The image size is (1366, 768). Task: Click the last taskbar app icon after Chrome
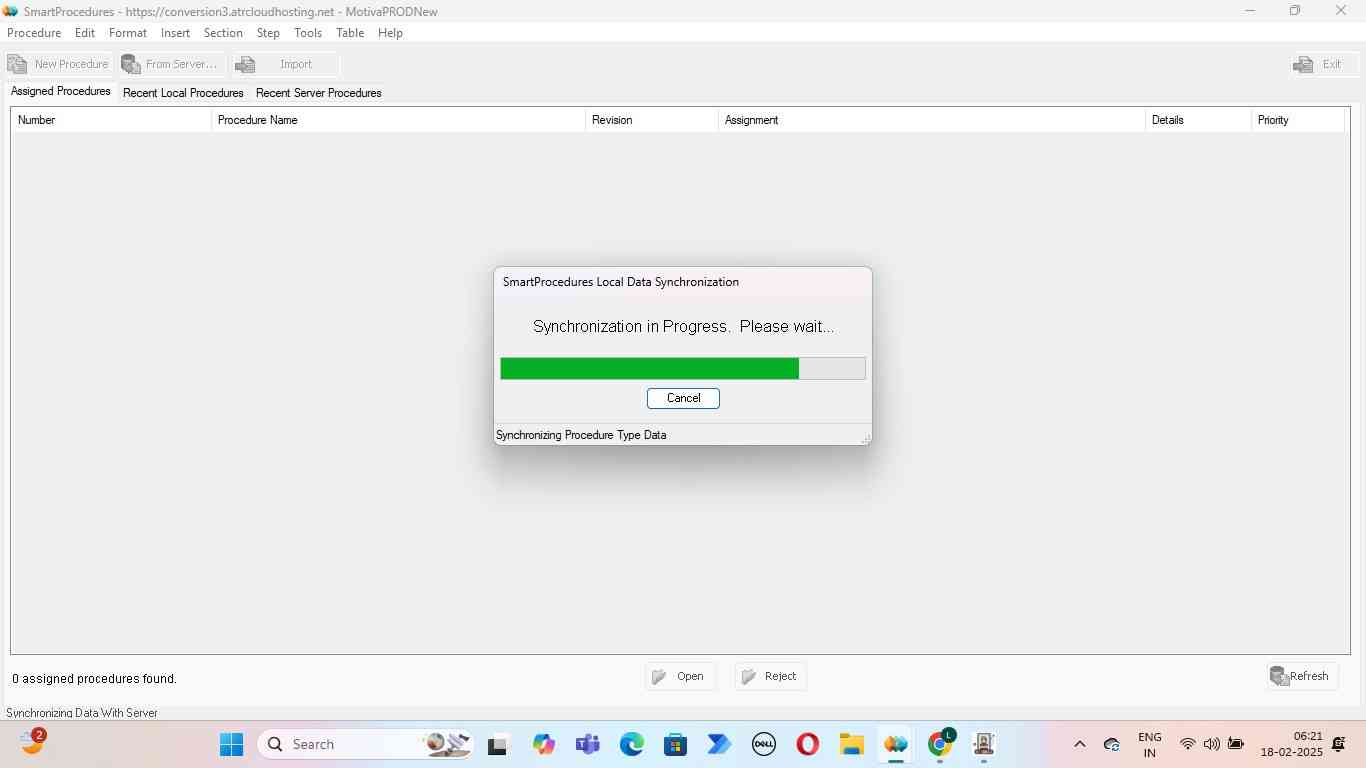click(983, 744)
